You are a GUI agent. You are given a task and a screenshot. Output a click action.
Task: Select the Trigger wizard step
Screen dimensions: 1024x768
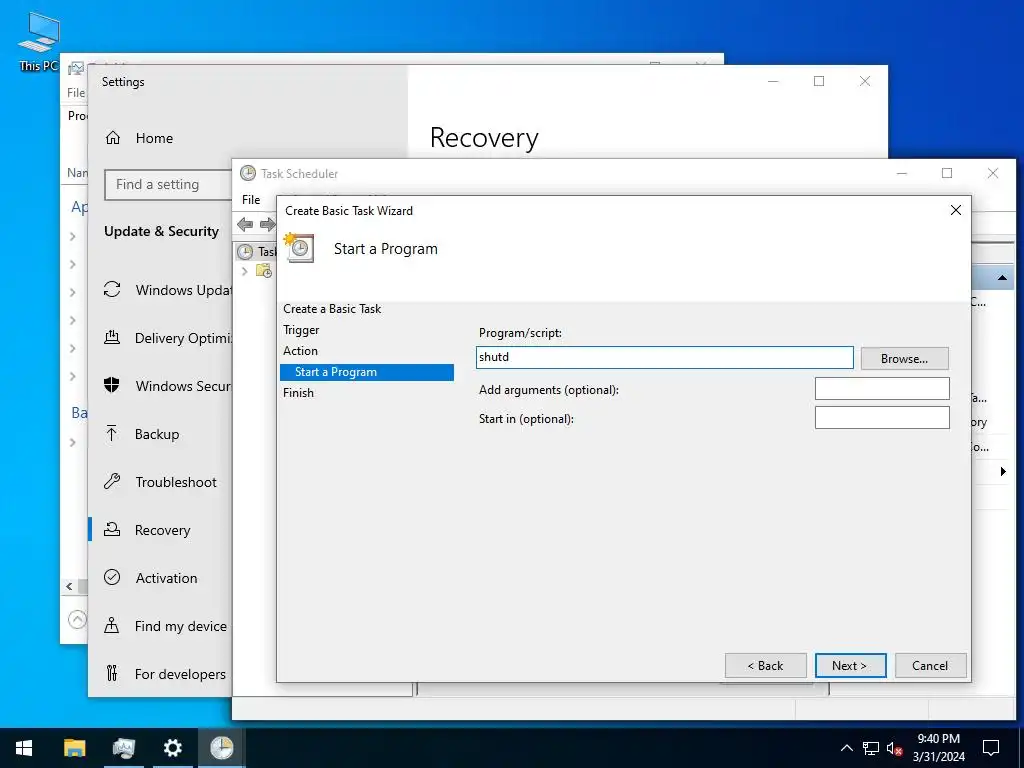click(x=301, y=330)
